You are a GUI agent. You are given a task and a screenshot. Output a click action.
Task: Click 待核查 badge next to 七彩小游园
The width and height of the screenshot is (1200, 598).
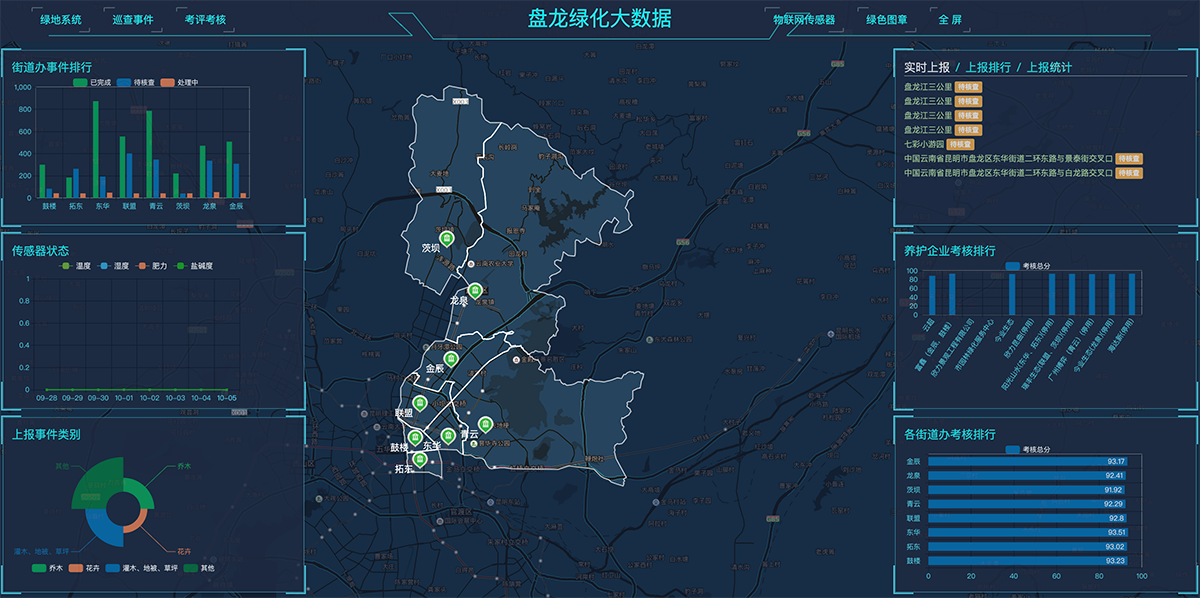coord(961,144)
